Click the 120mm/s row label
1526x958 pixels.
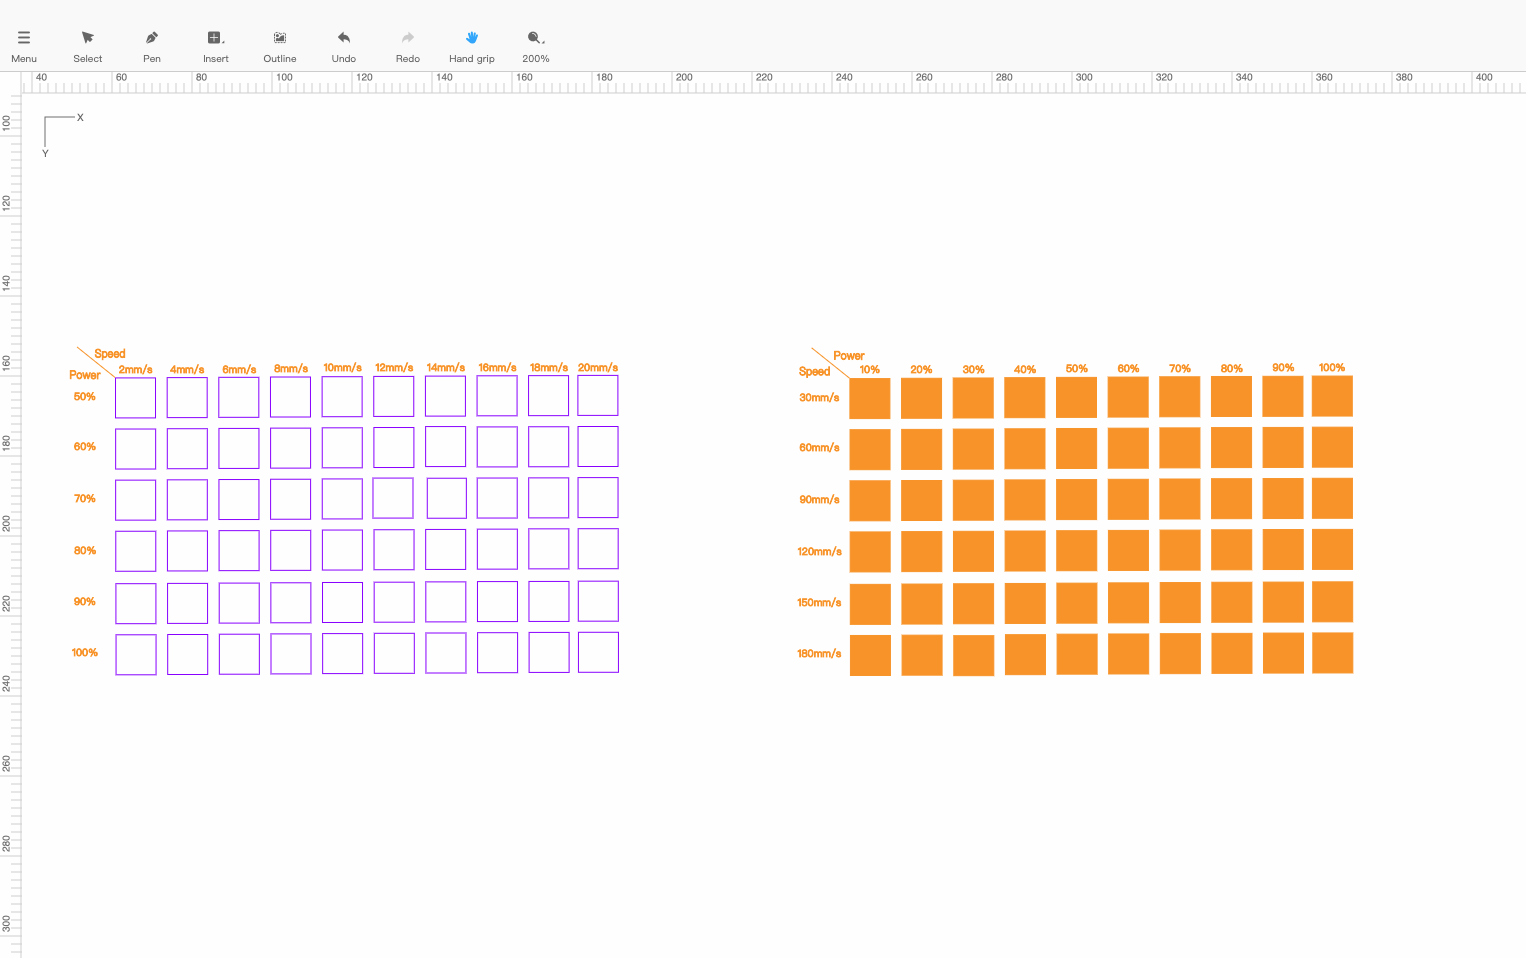[819, 552]
